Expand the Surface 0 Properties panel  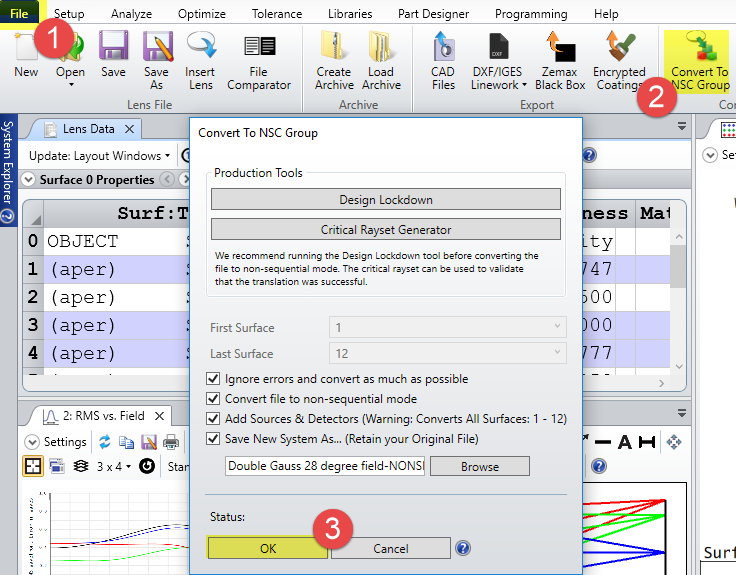(x=28, y=179)
